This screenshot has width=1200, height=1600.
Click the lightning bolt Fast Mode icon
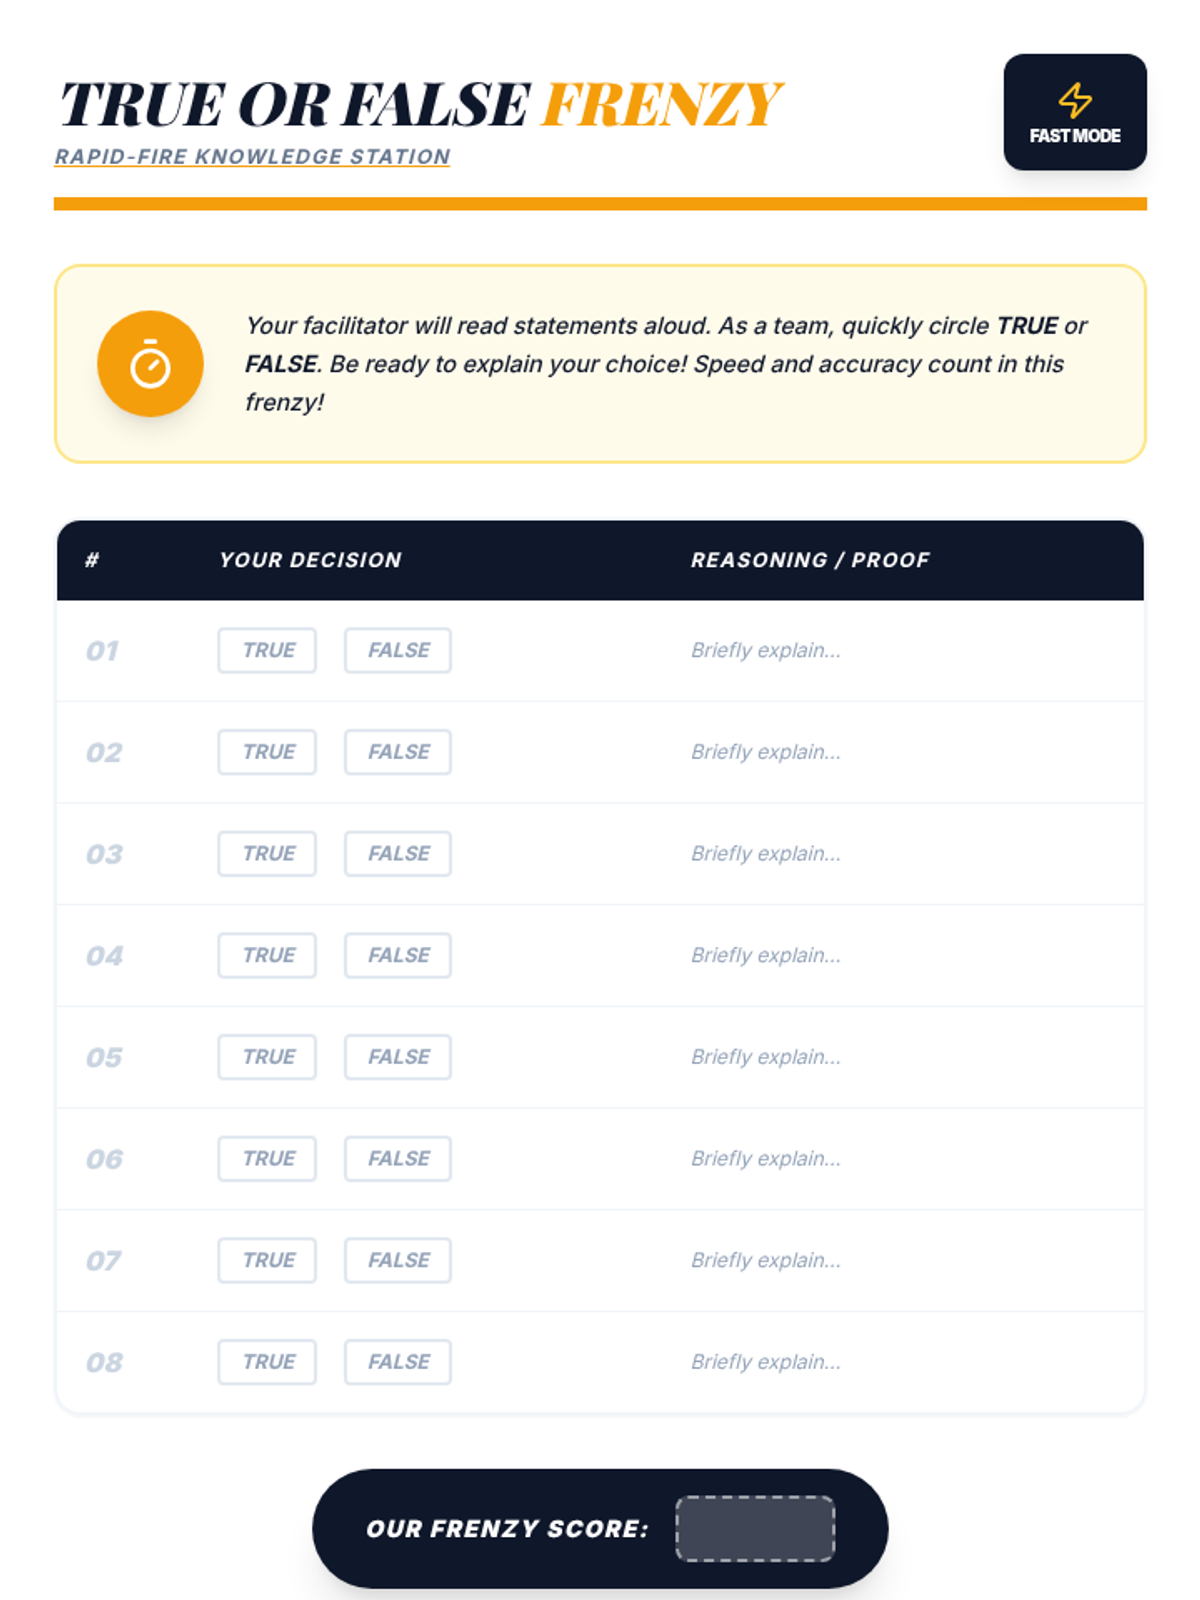[1075, 100]
